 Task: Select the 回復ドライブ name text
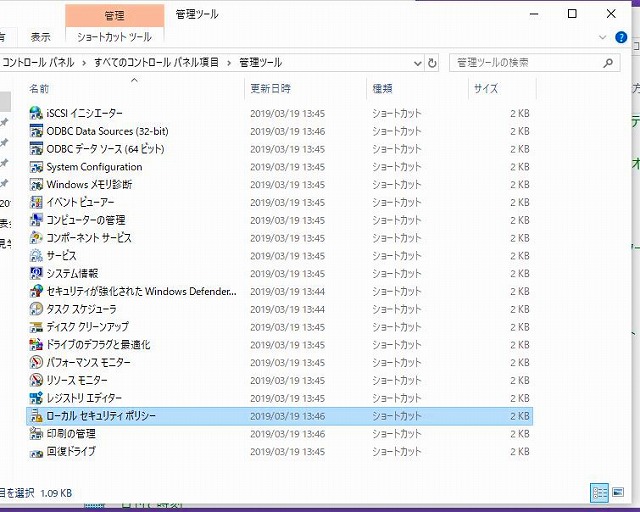tap(71, 452)
